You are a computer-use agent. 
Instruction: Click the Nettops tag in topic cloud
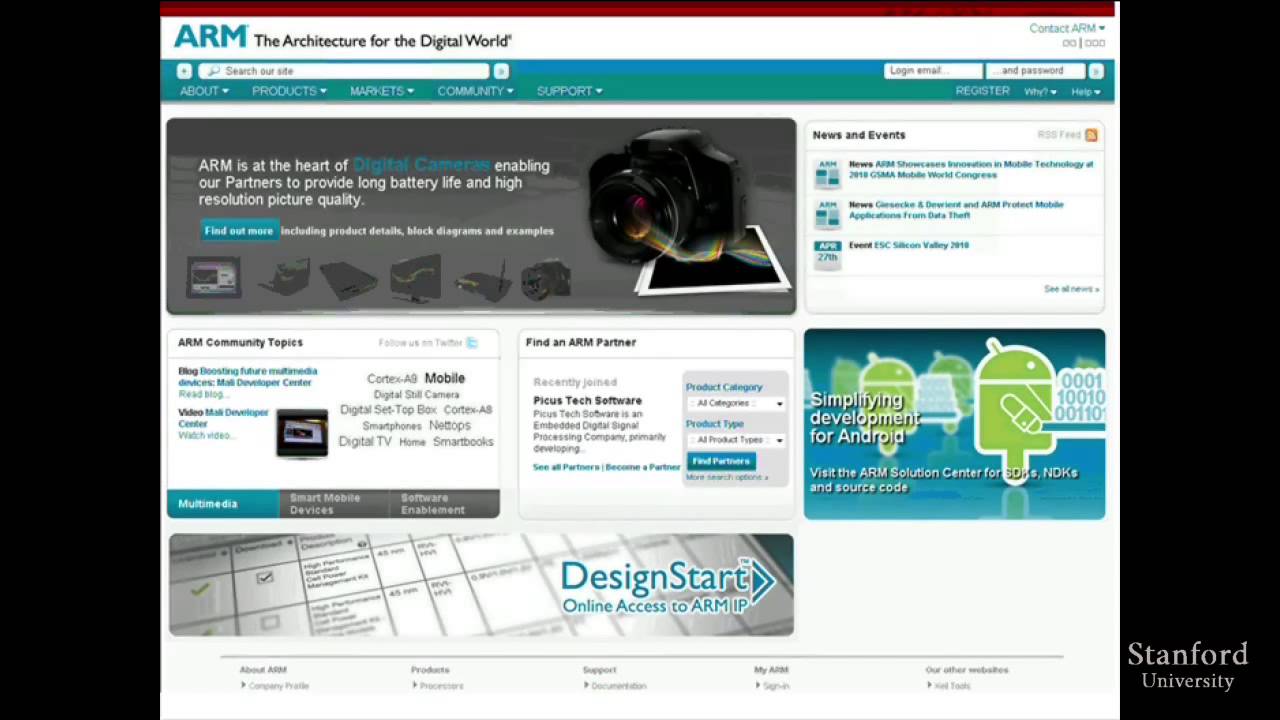[450, 425]
